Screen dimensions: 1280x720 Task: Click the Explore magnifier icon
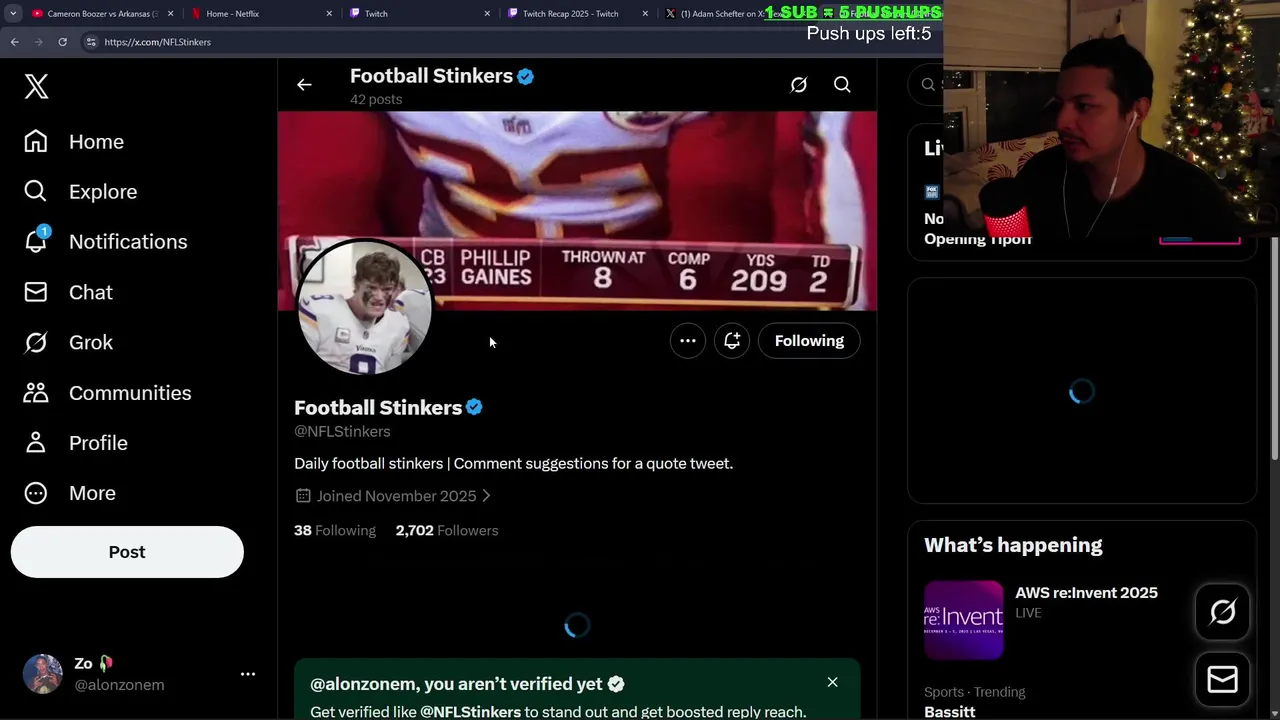(36, 192)
